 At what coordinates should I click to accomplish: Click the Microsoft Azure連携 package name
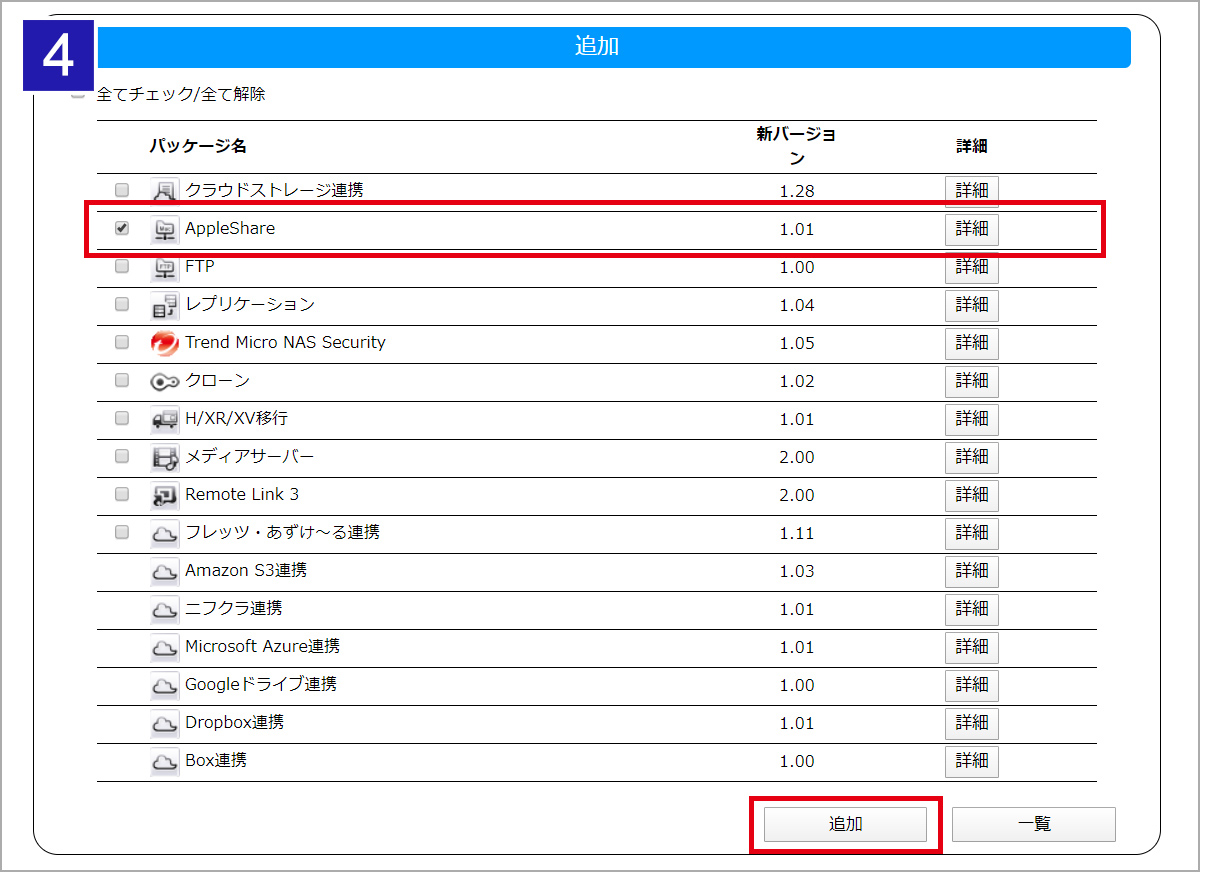(263, 646)
